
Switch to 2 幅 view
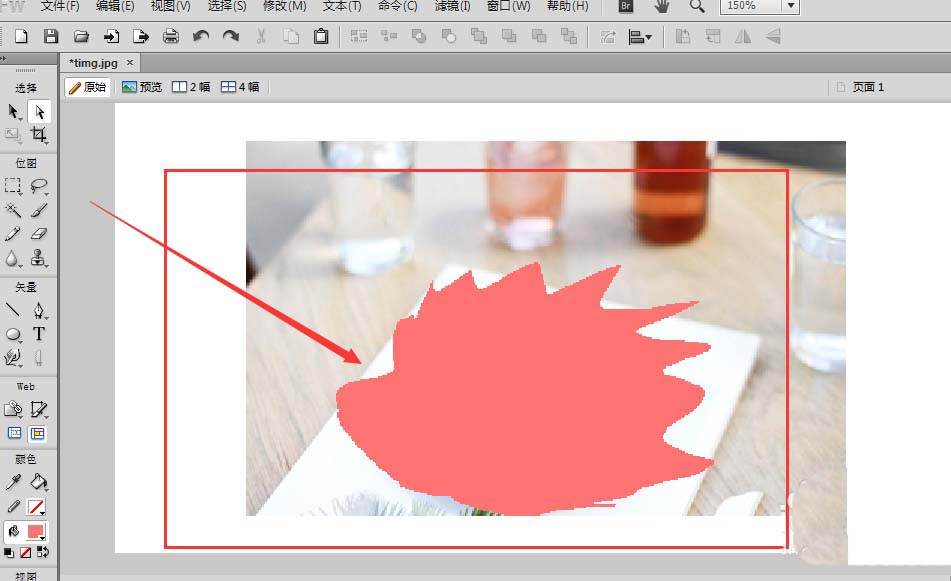coord(191,87)
